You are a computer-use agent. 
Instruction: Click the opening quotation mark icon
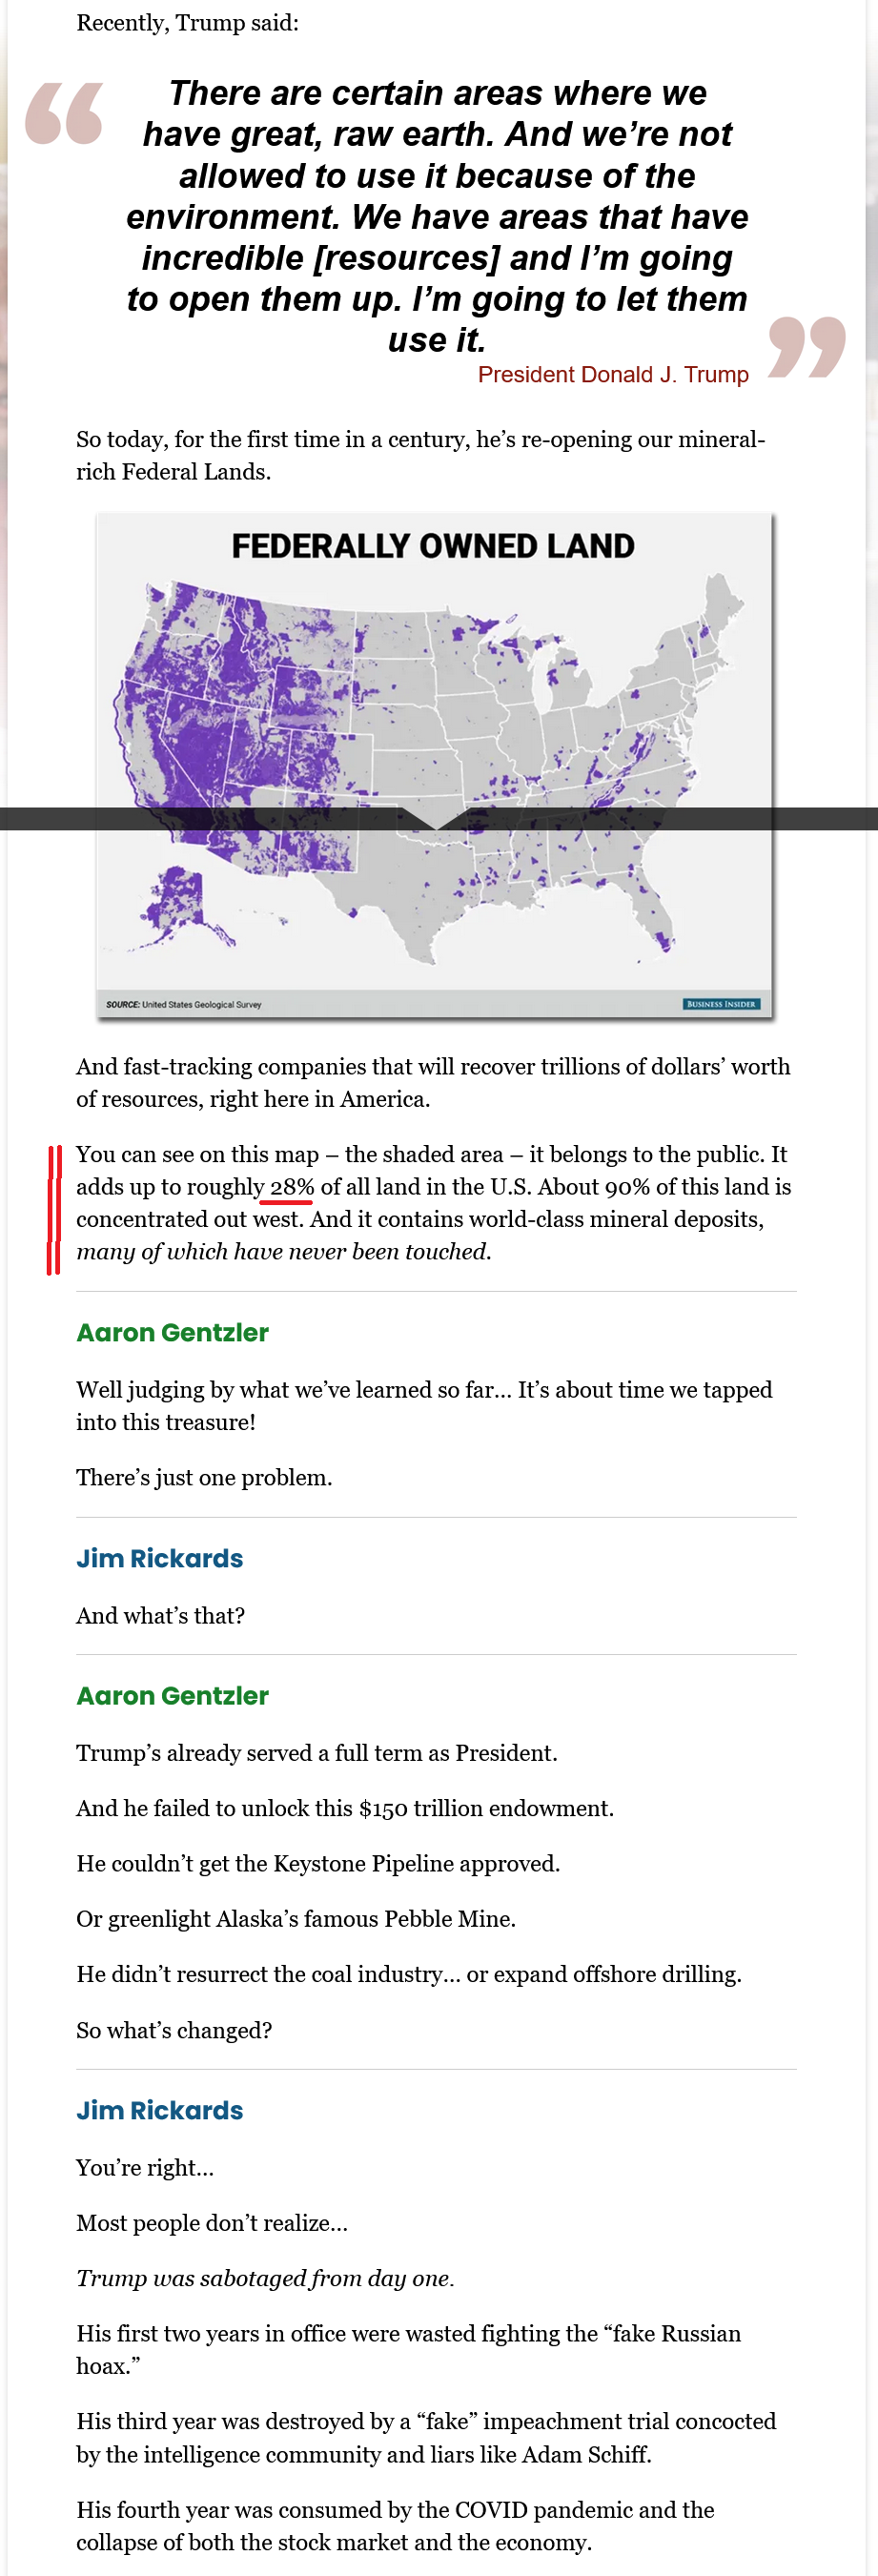coord(64,113)
